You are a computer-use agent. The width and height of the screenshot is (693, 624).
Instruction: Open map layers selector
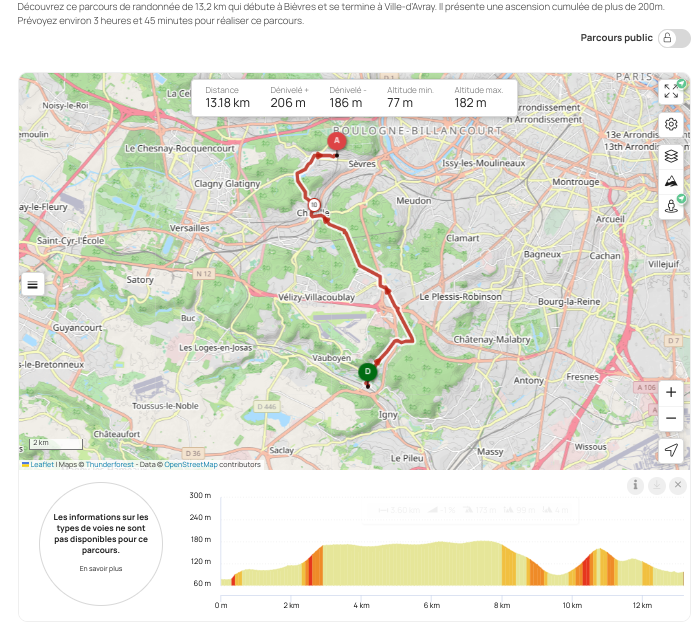(671, 156)
